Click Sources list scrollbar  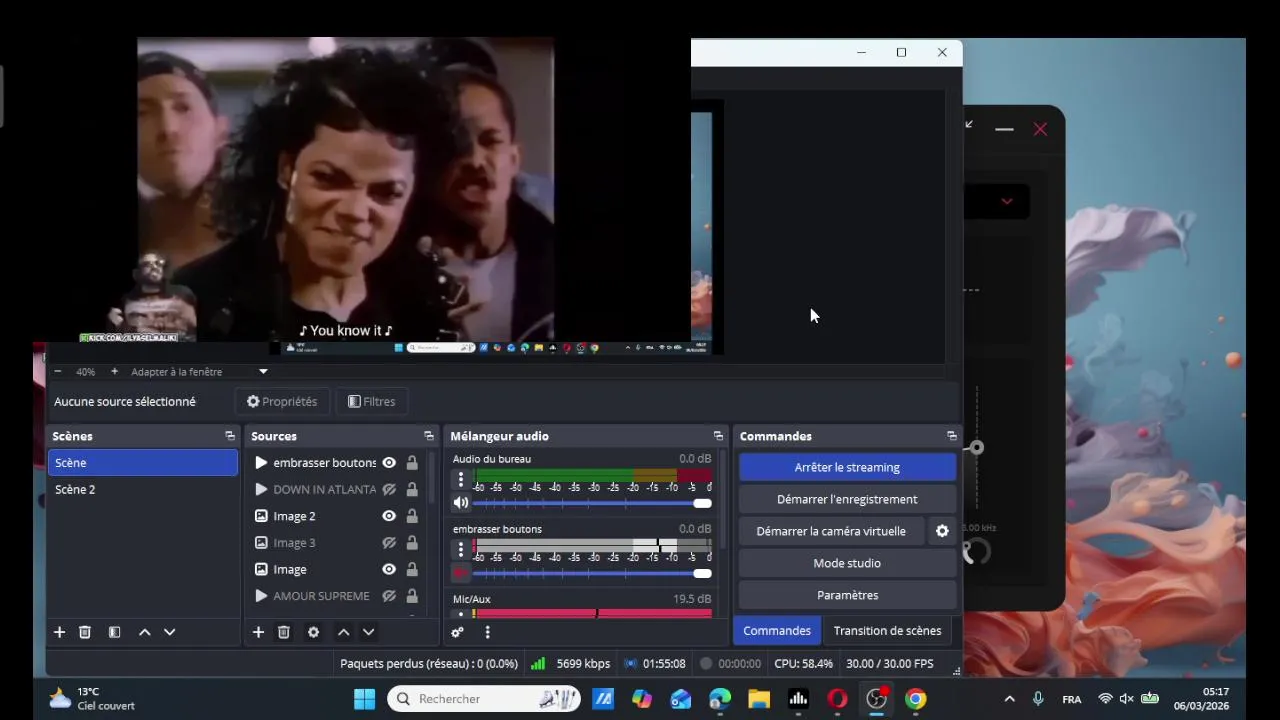point(433,478)
